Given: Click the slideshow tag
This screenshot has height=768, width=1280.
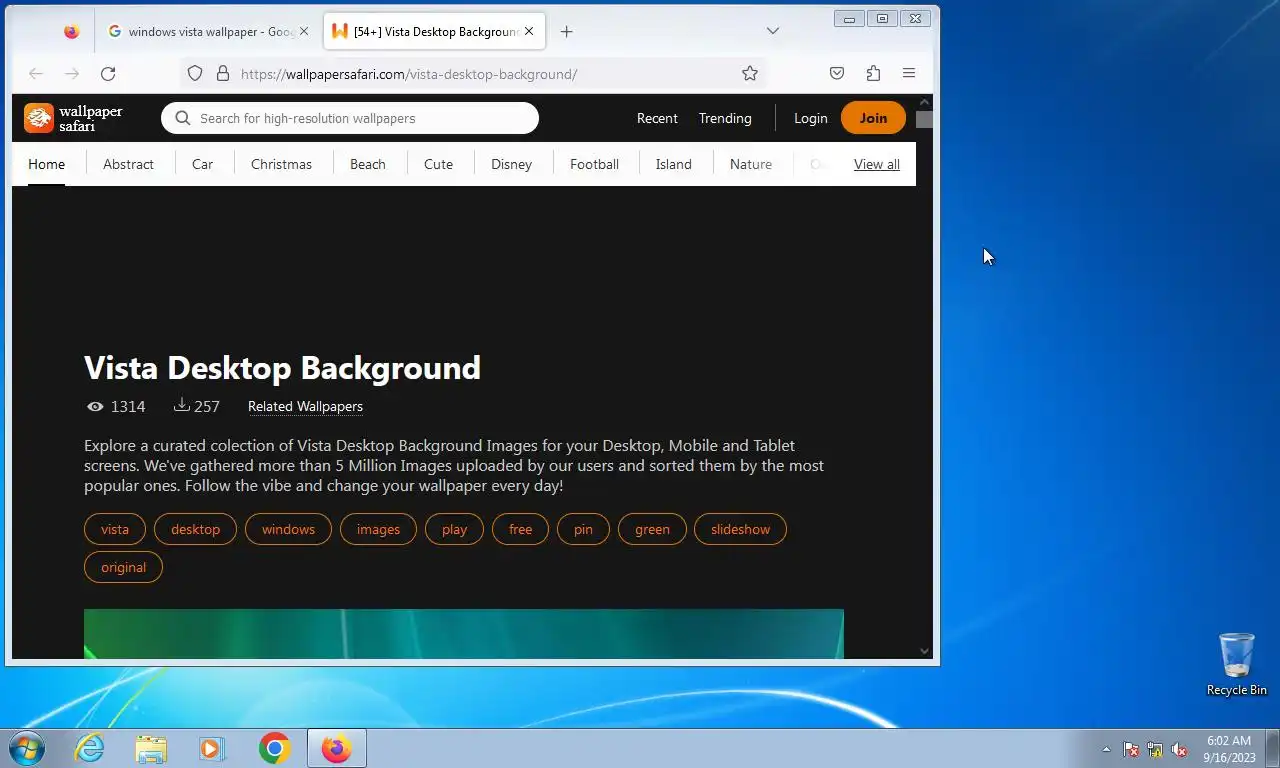Looking at the screenshot, I should [x=740, y=529].
